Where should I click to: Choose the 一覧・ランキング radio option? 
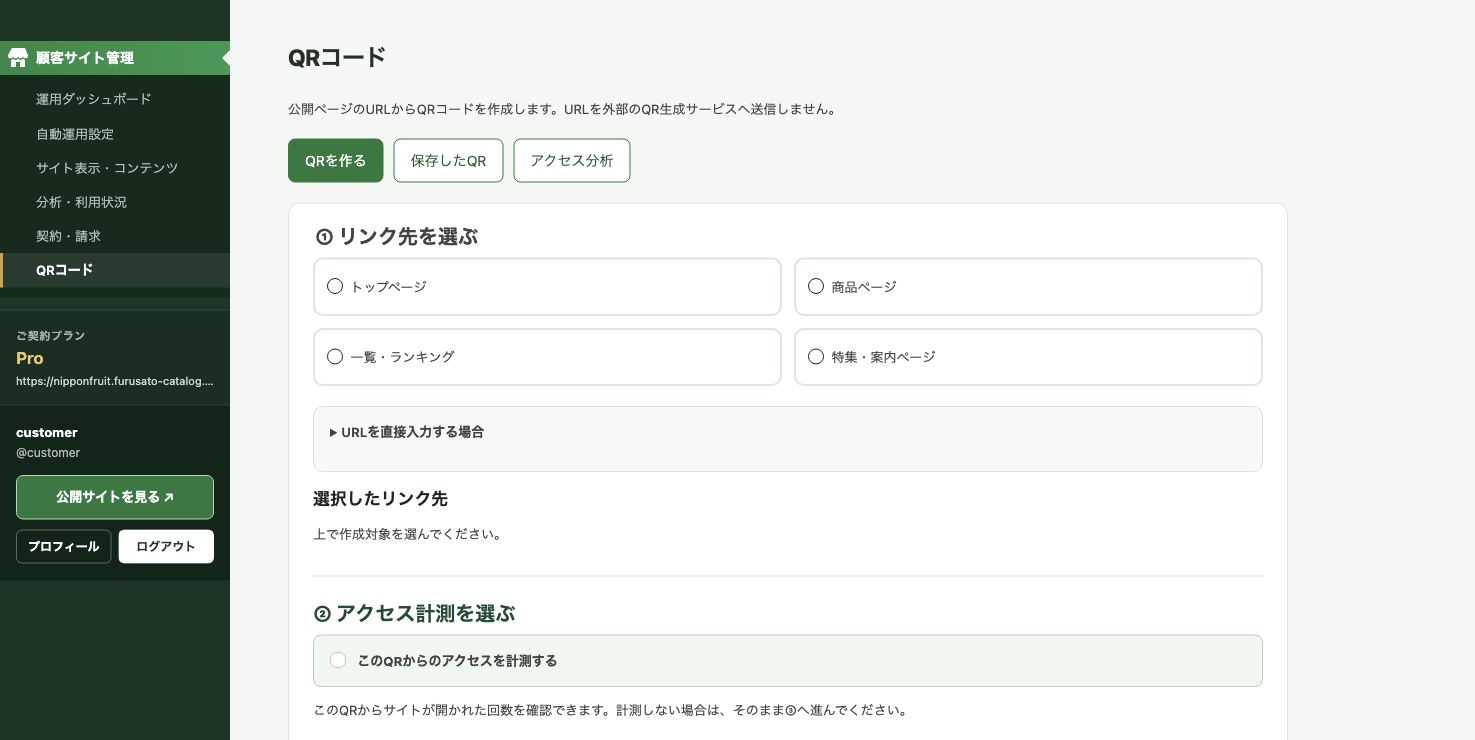tap(335, 356)
